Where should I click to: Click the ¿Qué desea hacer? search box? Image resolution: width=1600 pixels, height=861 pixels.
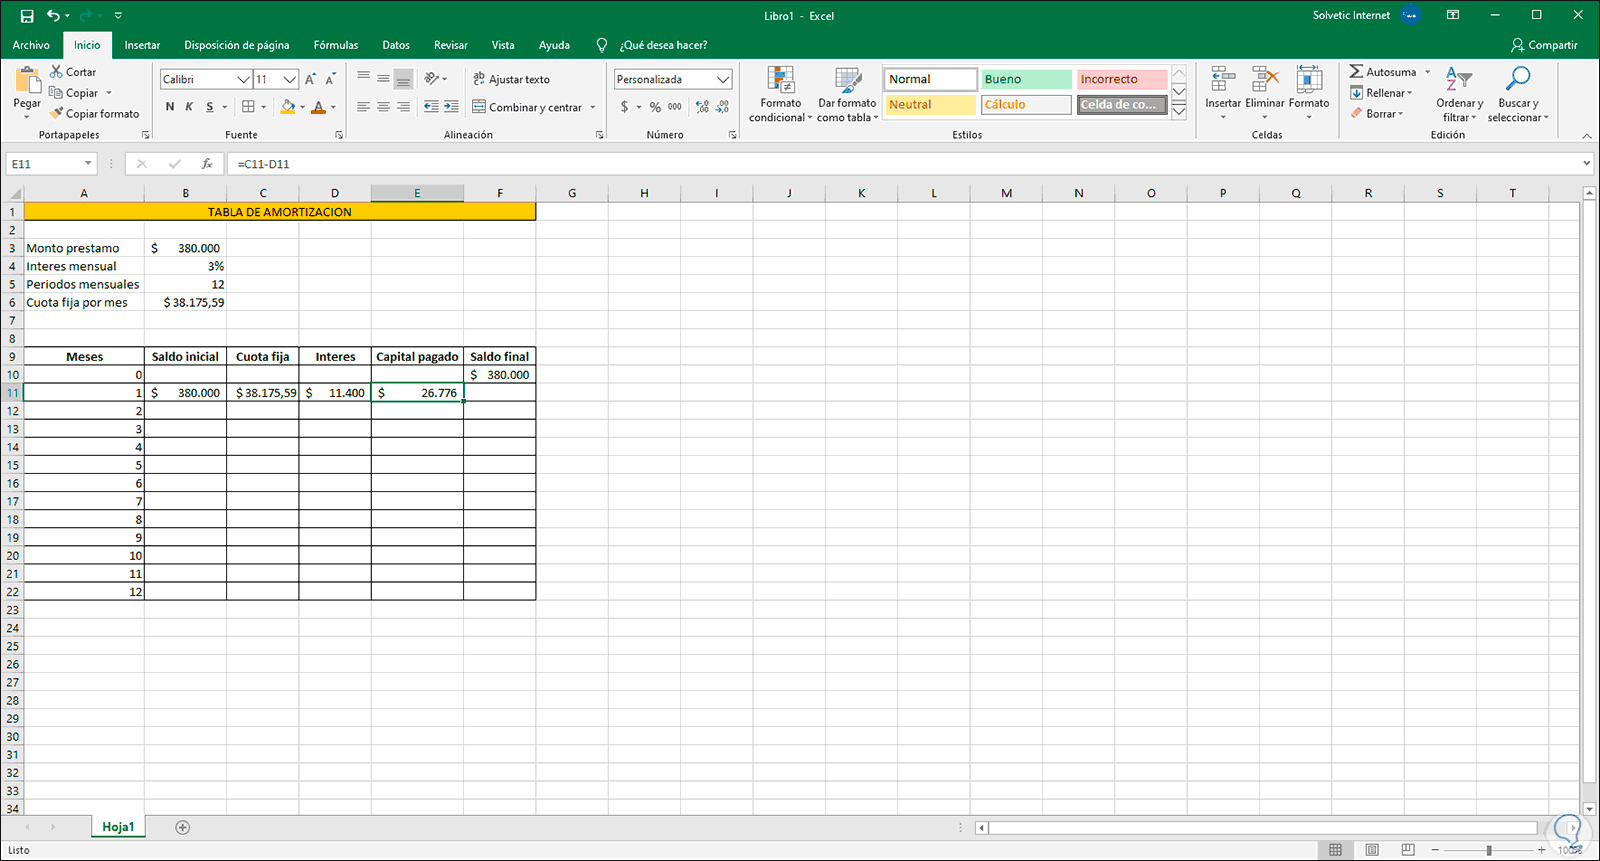point(663,45)
